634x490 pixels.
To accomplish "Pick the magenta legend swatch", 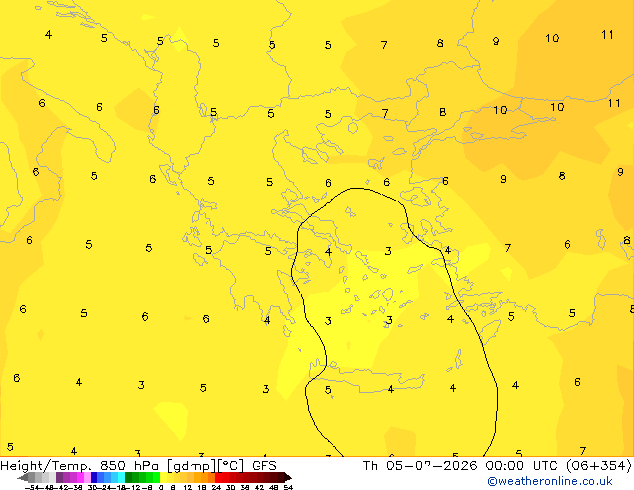I will (80, 477).
